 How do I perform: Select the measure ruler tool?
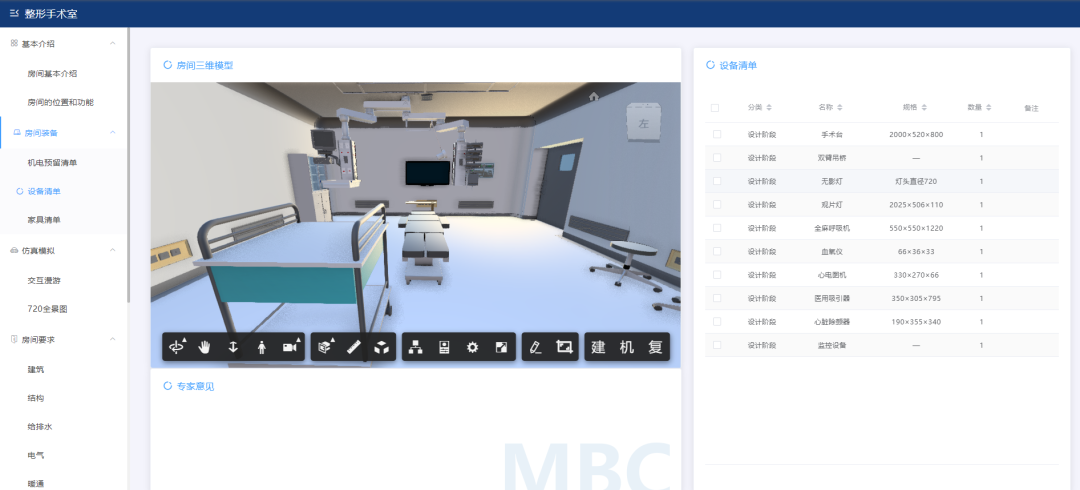coord(353,347)
